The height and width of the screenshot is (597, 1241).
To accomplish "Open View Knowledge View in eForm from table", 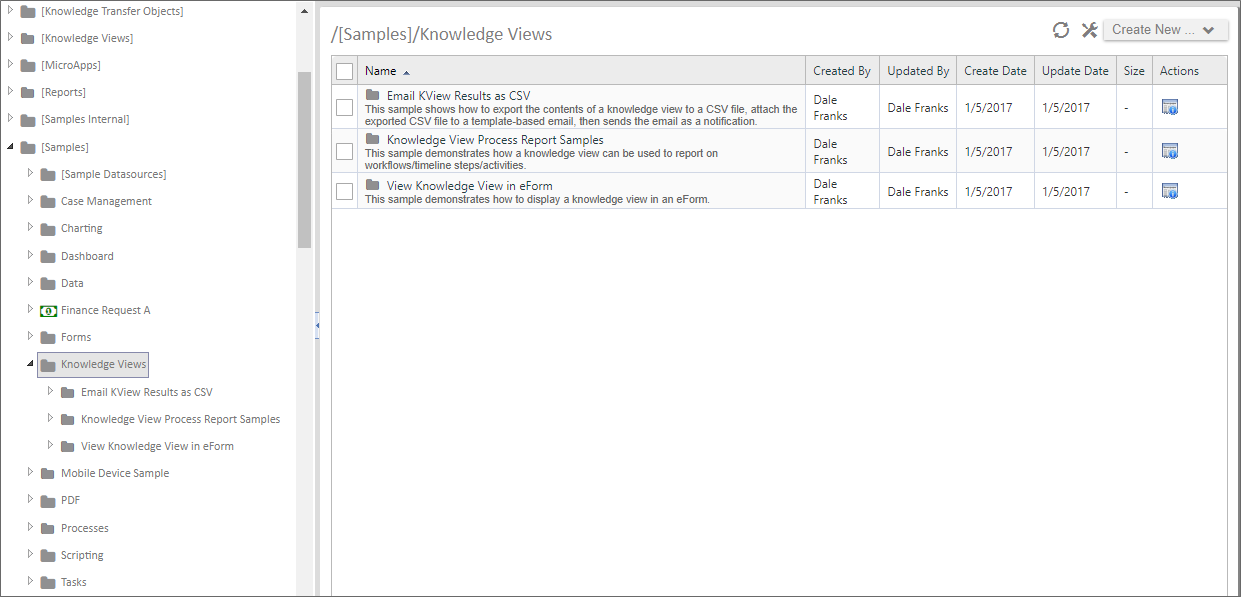I will [469, 186].
